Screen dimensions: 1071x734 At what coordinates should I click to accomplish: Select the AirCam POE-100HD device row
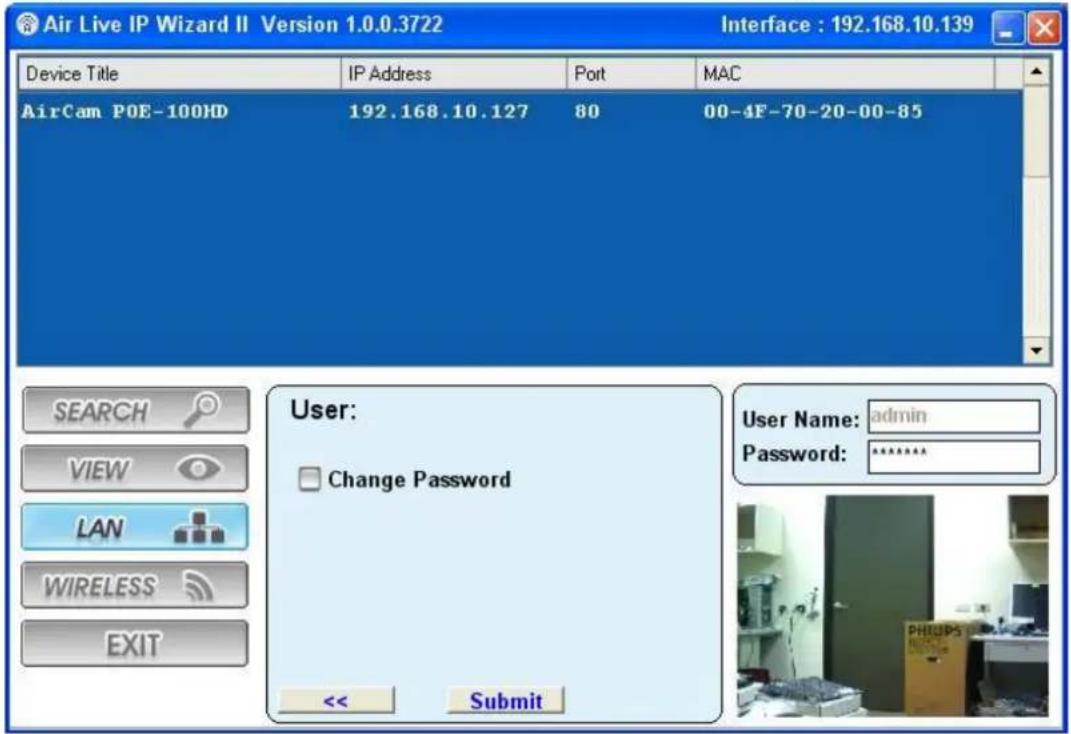click(x=520, y=111)
